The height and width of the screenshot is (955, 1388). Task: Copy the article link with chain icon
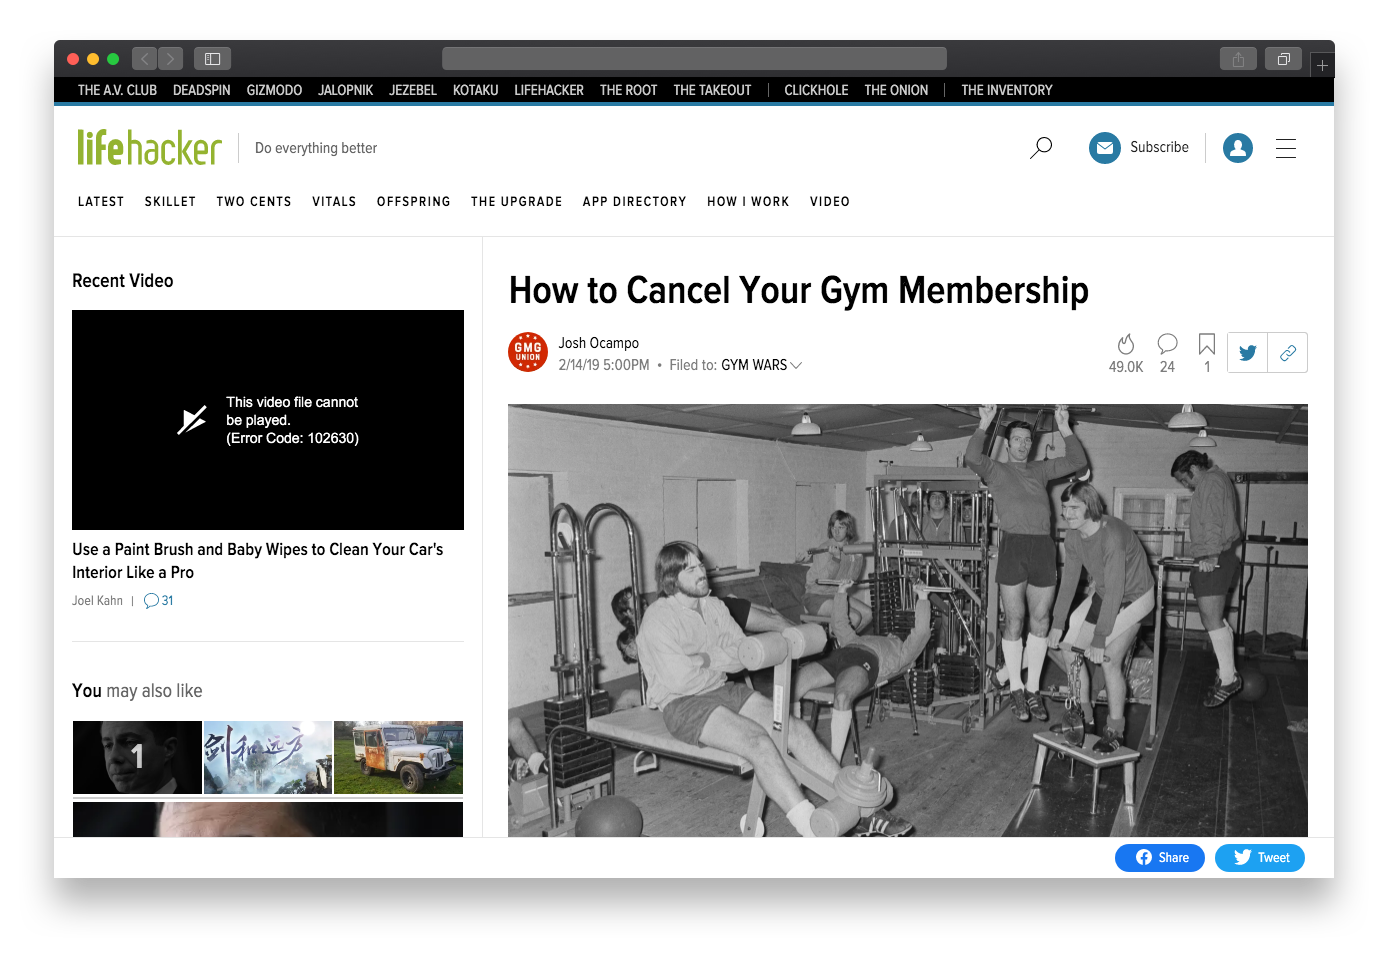coord(1288,353)
